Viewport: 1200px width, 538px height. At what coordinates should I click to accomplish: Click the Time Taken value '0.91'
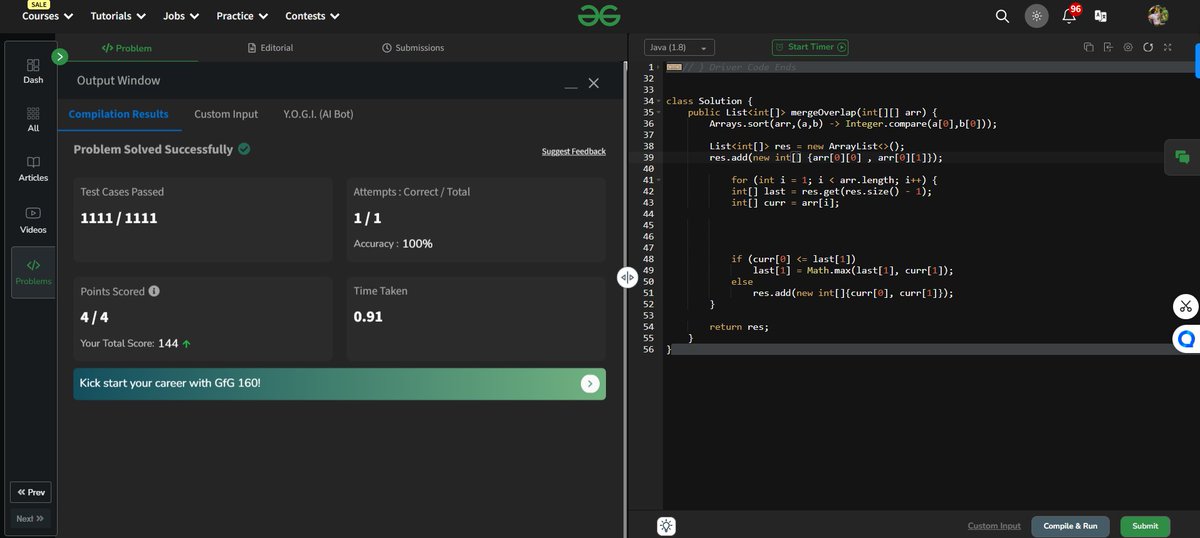pyautogui.click(x=368, y=317)
